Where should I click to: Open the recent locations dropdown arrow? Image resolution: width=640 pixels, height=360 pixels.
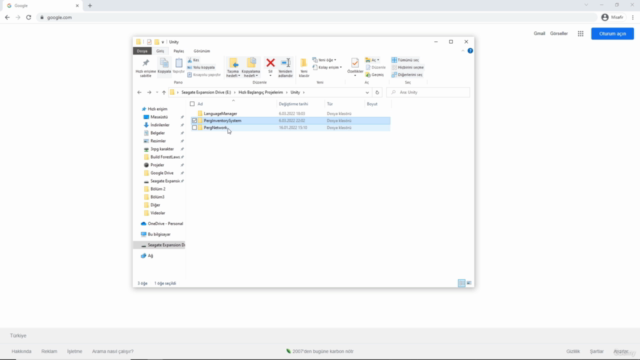157,93
